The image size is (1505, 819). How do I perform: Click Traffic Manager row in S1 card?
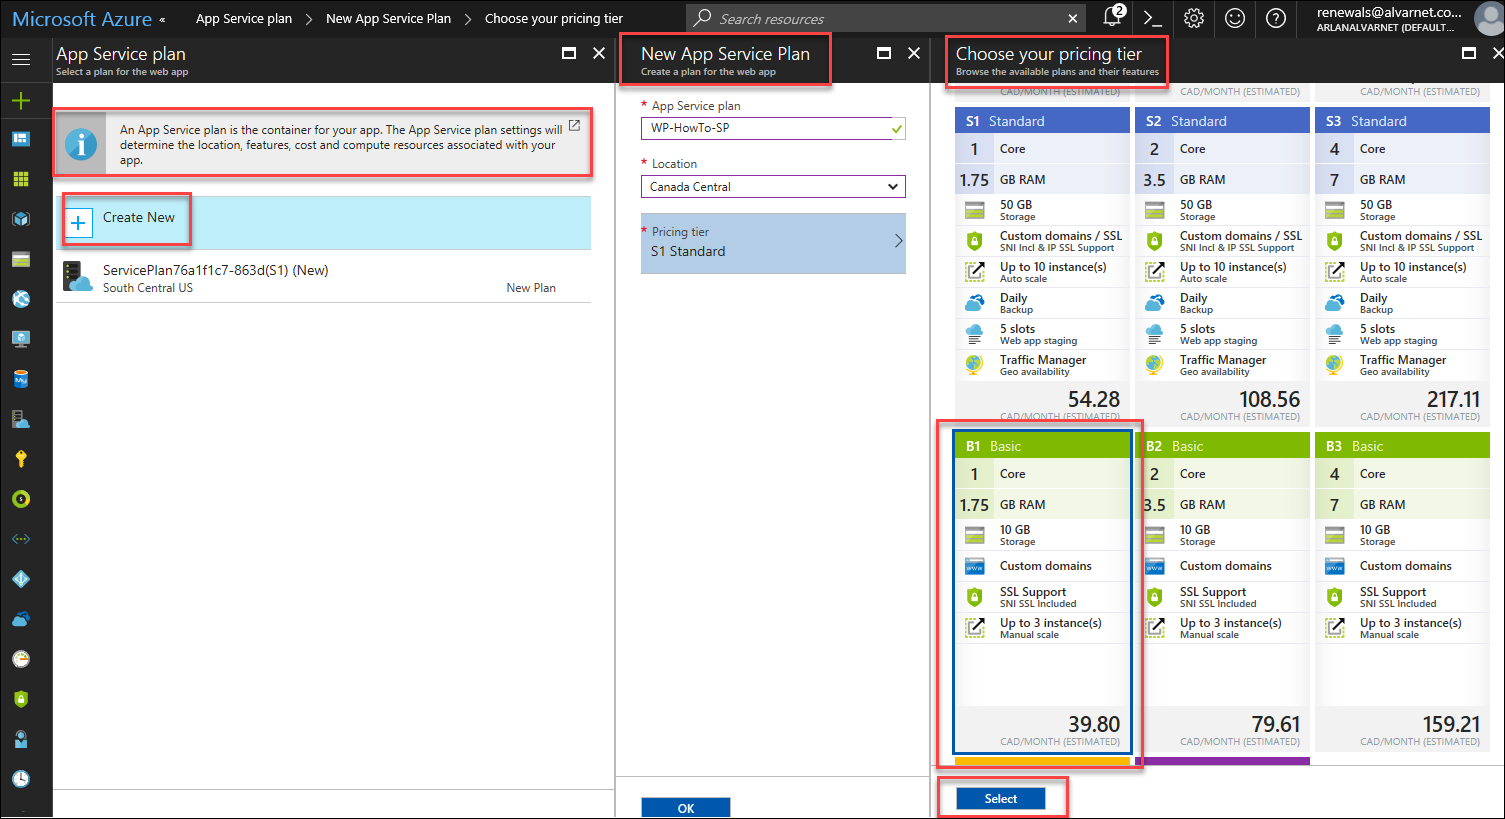(x=1042, y=365)
